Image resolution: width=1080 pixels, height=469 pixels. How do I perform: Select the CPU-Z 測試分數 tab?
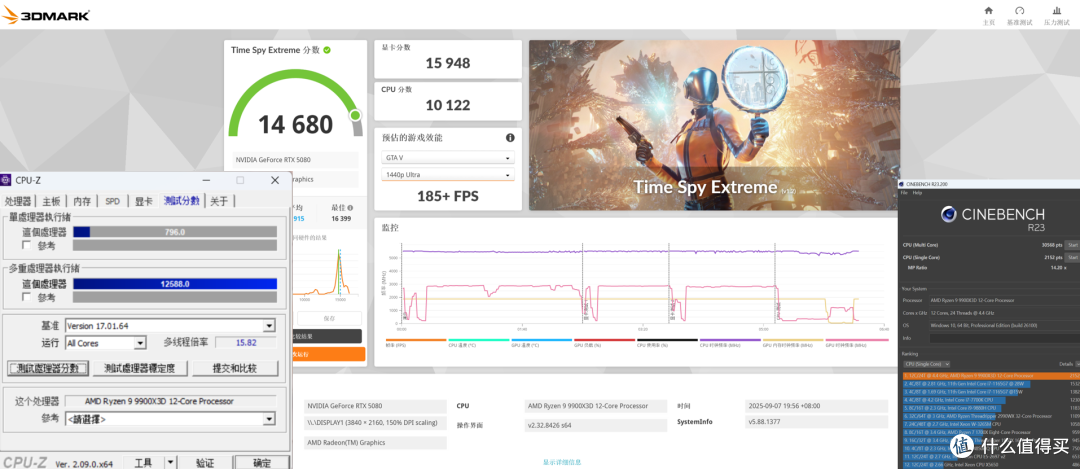click(182, 200)
